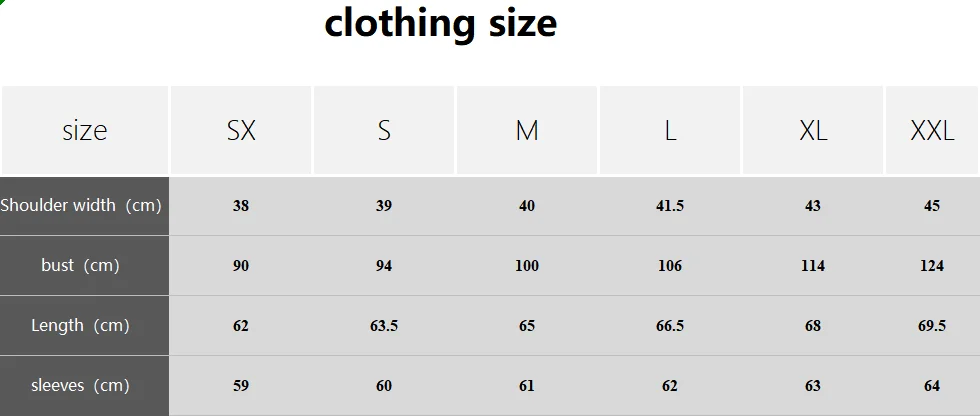Select sleeves value 59 for SX
Screen dimensions: 980x418
pos(241,386)
